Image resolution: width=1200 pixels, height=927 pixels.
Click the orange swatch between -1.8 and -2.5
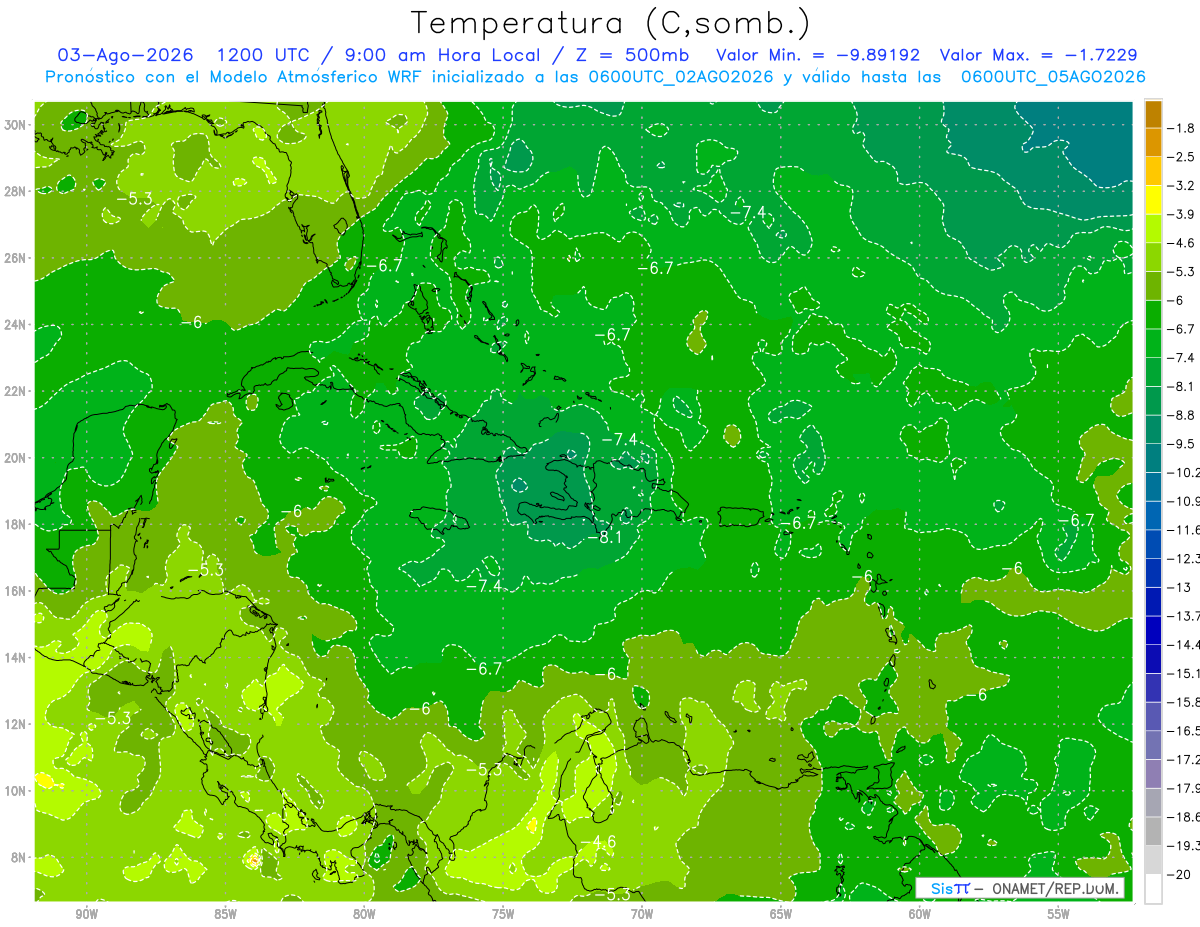[x=1153, y=143]
